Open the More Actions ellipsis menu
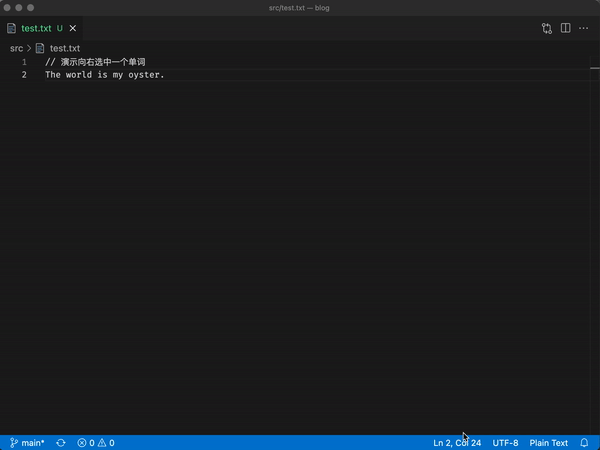The height and width of the screenshot is (450, 600). point(584,28)
